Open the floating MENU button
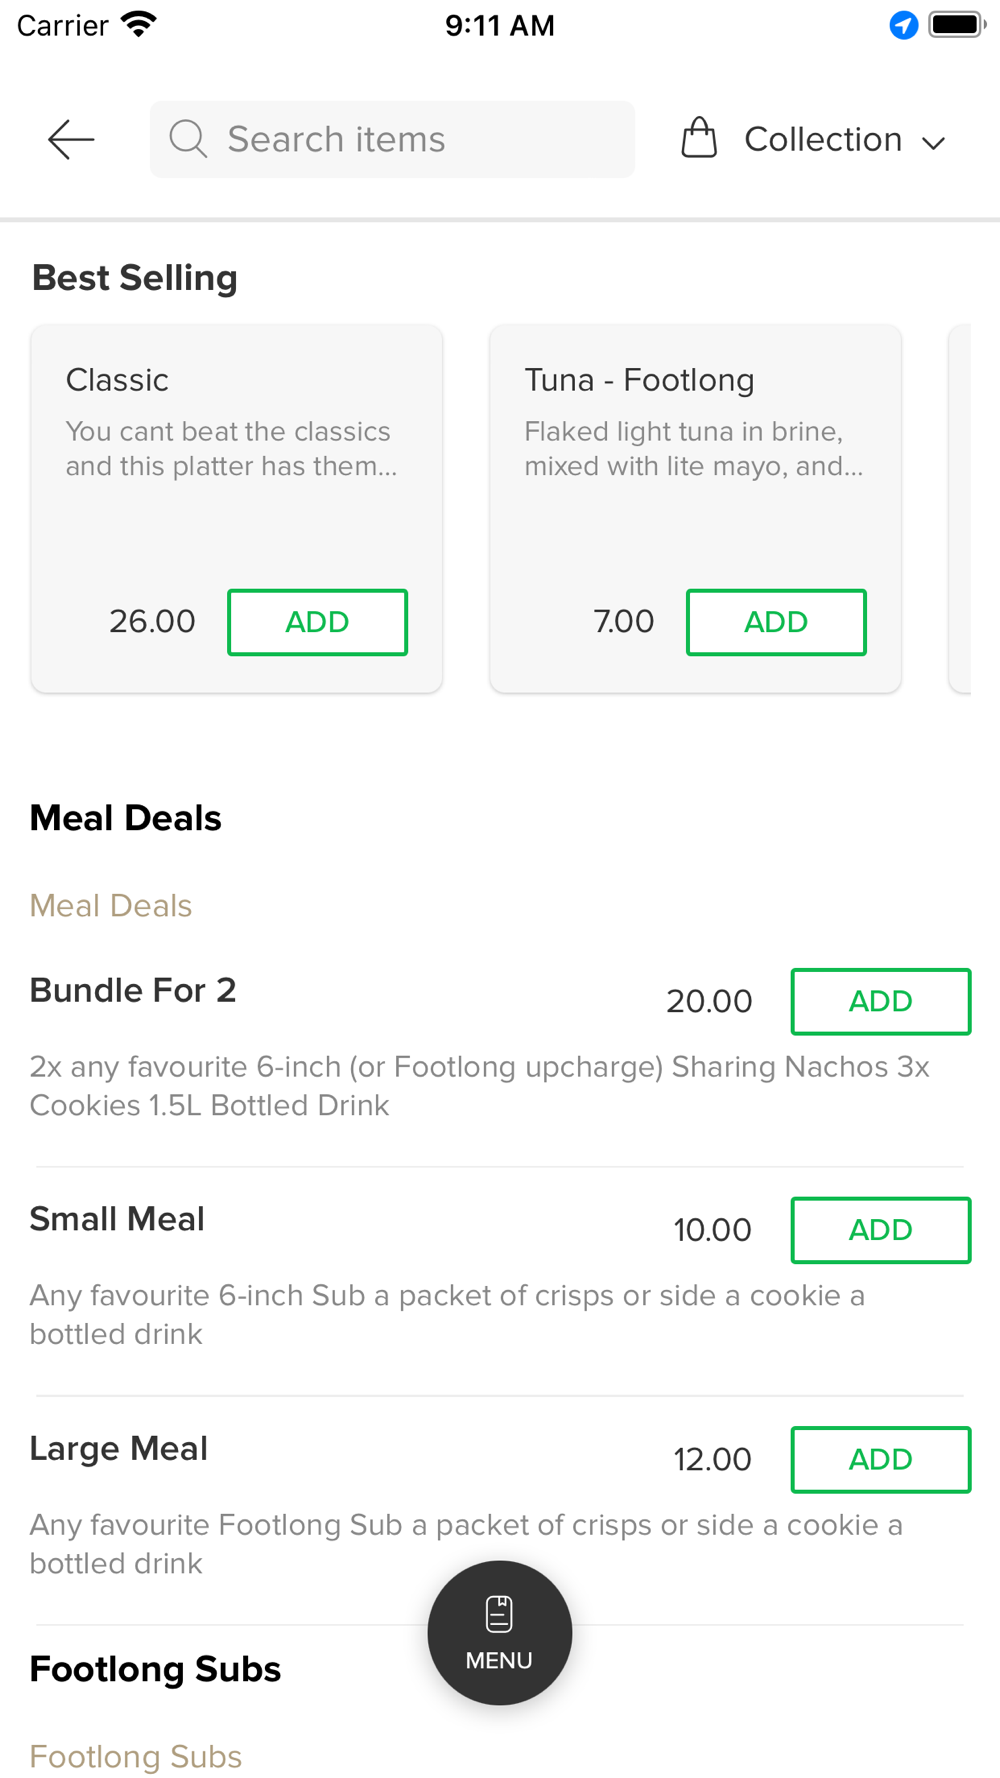This screenshot has height=1778, width=1000. coord(500,1632)
